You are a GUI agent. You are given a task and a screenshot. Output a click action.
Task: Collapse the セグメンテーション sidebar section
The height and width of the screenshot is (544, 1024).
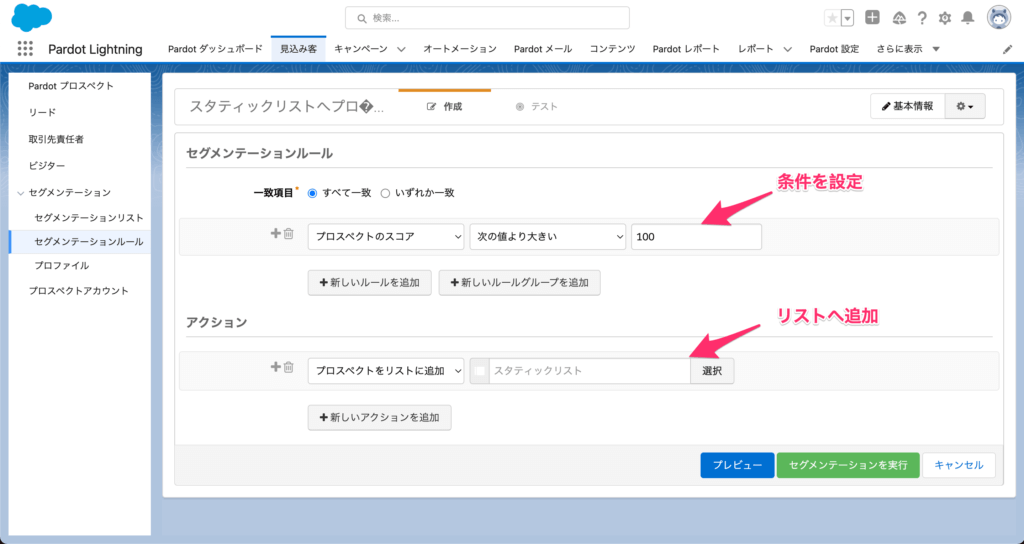point(21,193)
